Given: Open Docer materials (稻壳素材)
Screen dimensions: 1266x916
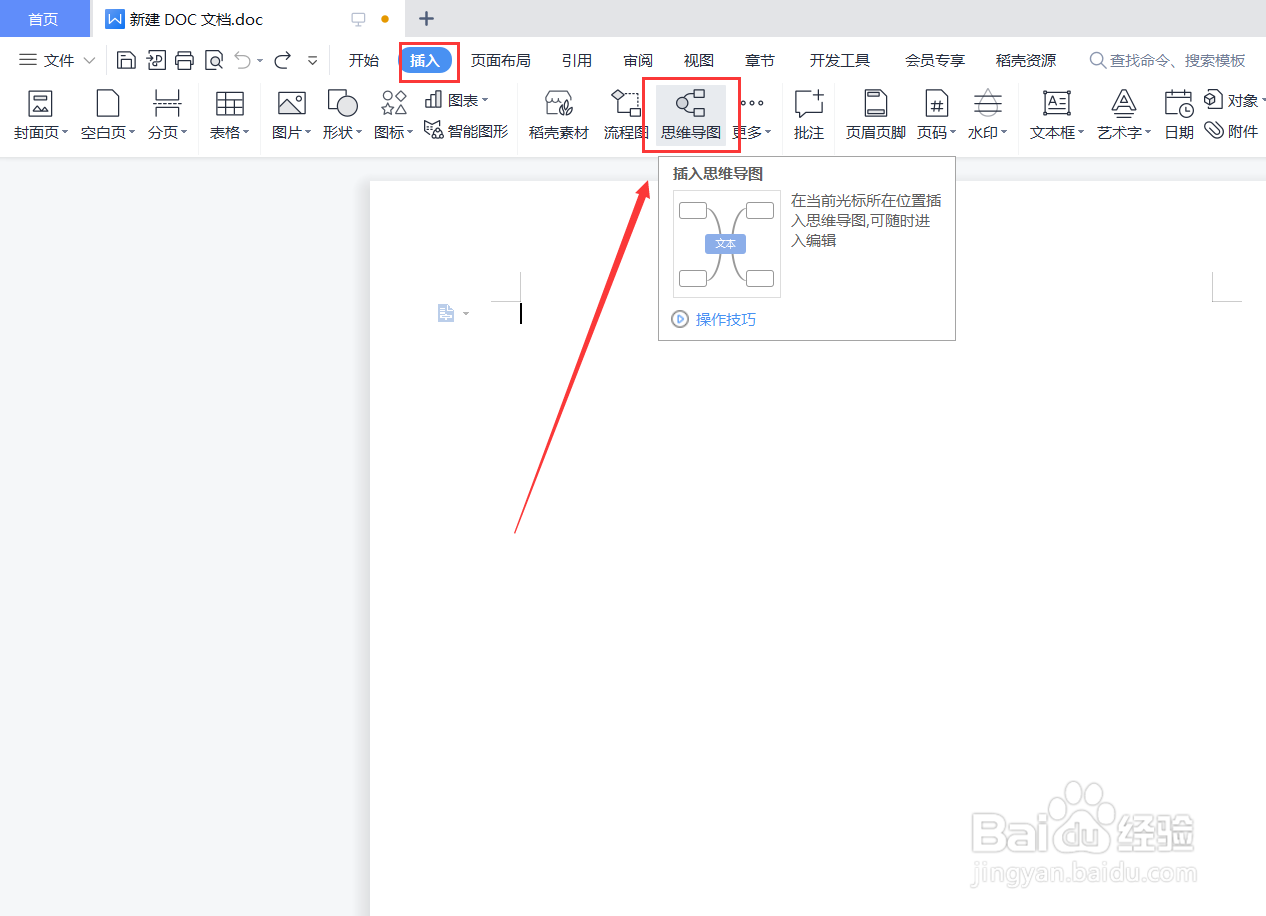Looking at the screenshot, I should click(559, 115).
